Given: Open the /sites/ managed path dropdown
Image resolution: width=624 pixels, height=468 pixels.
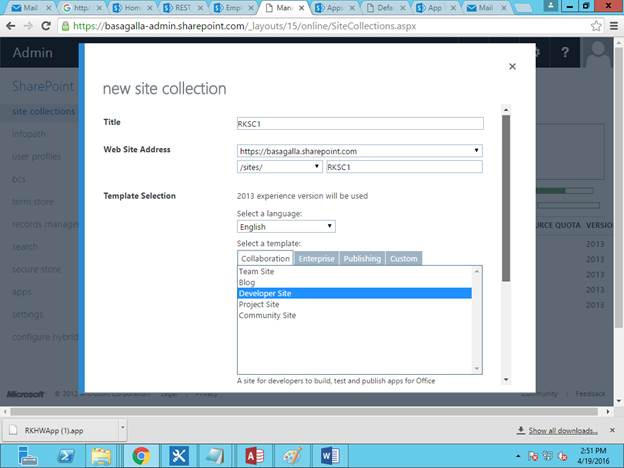Looking at the screenshot, I should click(x=279, y=167).
